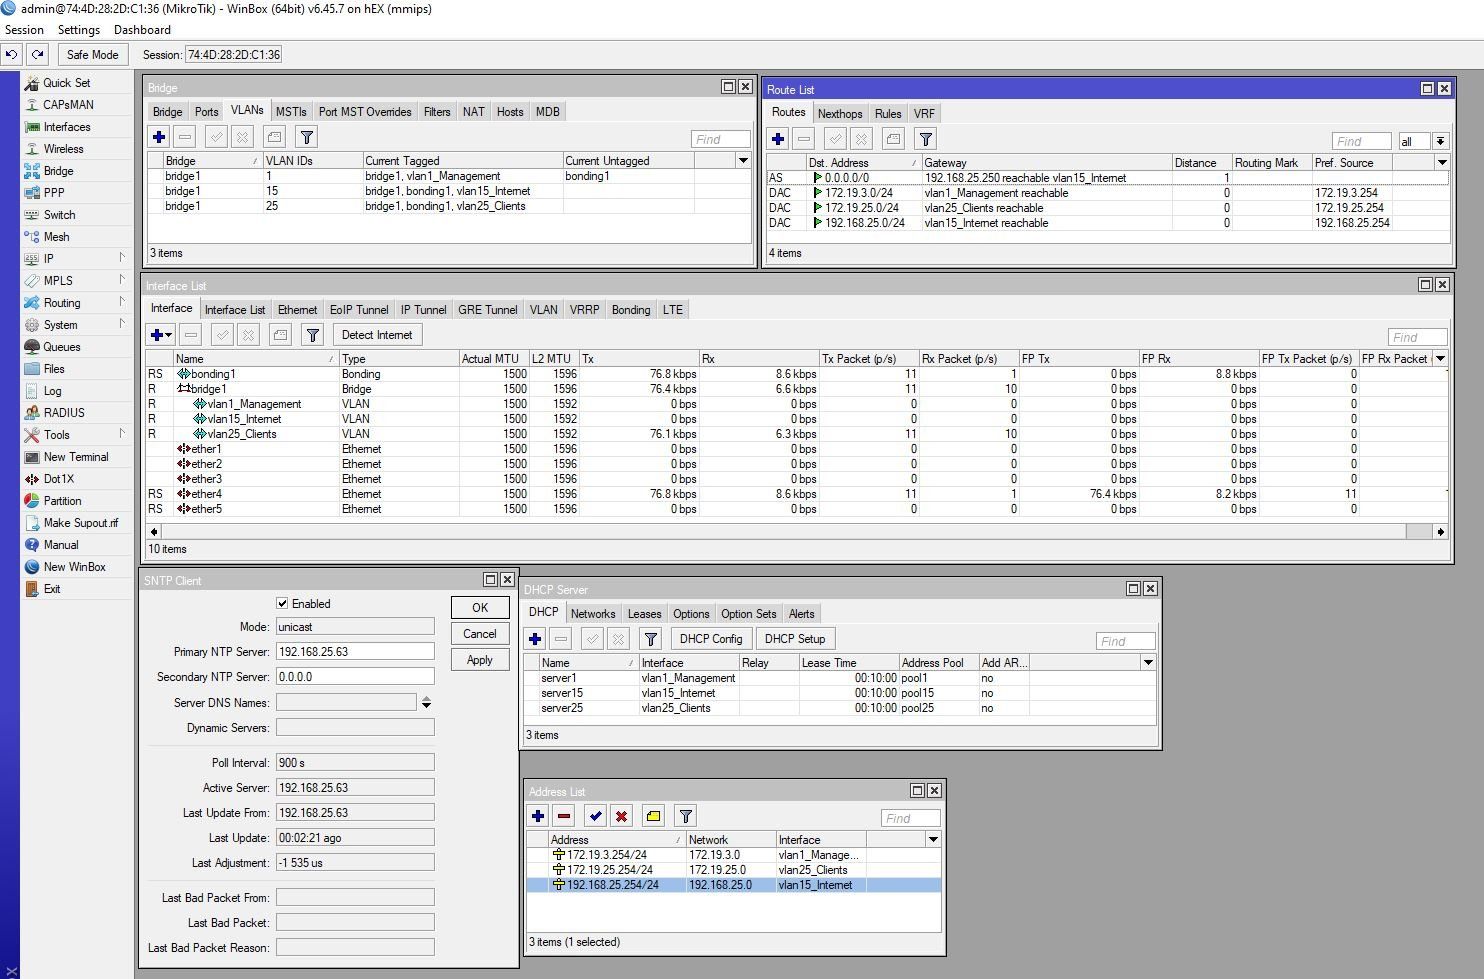
Task: Open column selector dropdown in DHCP Server table
Action: [x=1148, y=663]
